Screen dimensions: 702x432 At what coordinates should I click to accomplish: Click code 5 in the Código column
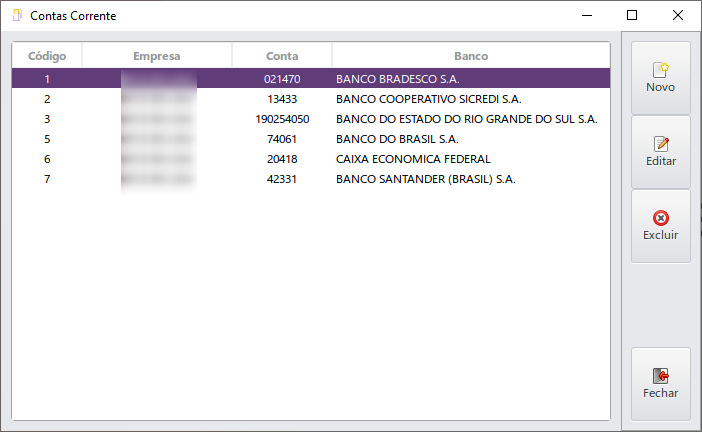click(47, 139)
